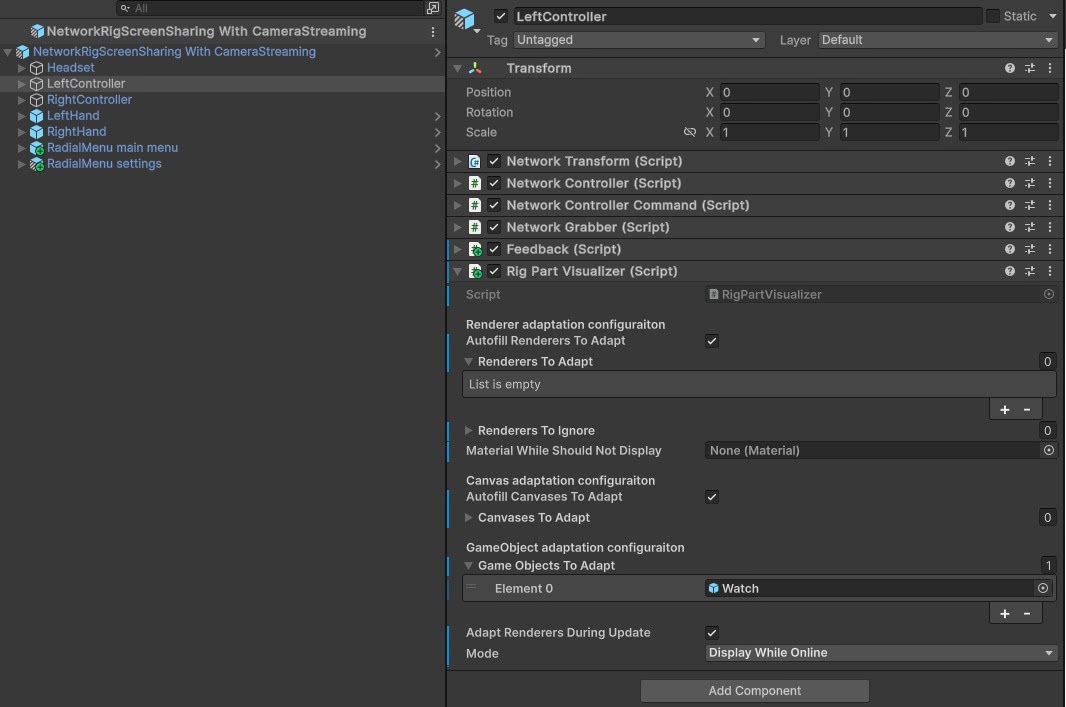Image resolution: width=1066 pixels, height=707 pixels.
Task: Click the object picker next to Watch
Action: pos(1043,589)
